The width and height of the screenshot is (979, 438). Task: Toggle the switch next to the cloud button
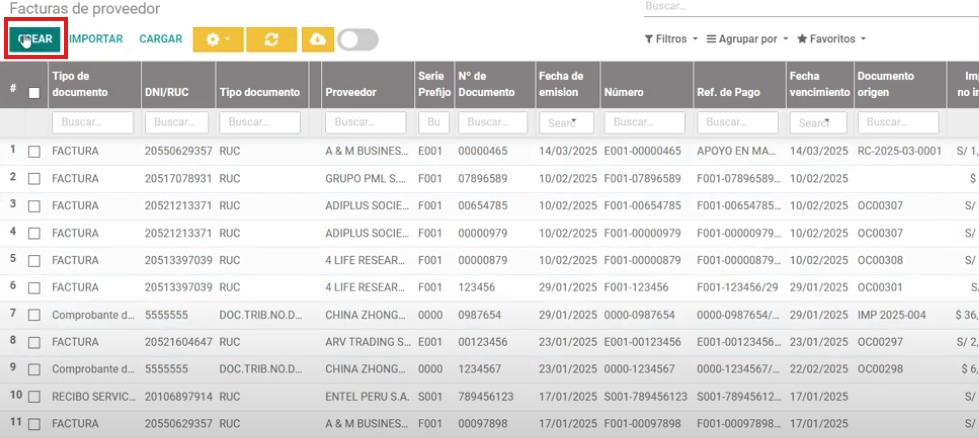358,39
